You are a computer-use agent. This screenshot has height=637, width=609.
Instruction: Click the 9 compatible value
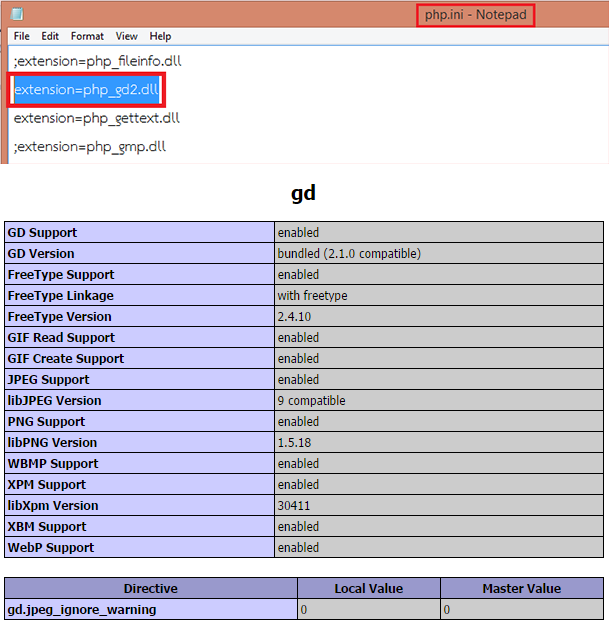[x=312, y=401]
